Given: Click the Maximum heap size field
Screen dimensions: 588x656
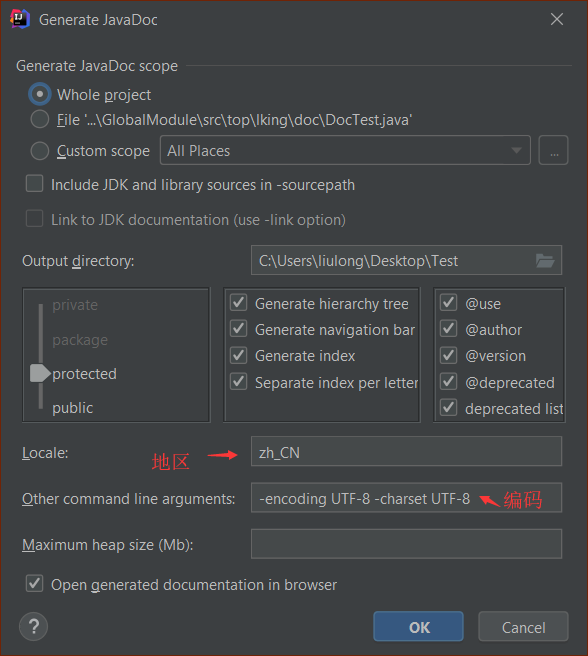Looking at the screenshot, I should tap(406, 544).
